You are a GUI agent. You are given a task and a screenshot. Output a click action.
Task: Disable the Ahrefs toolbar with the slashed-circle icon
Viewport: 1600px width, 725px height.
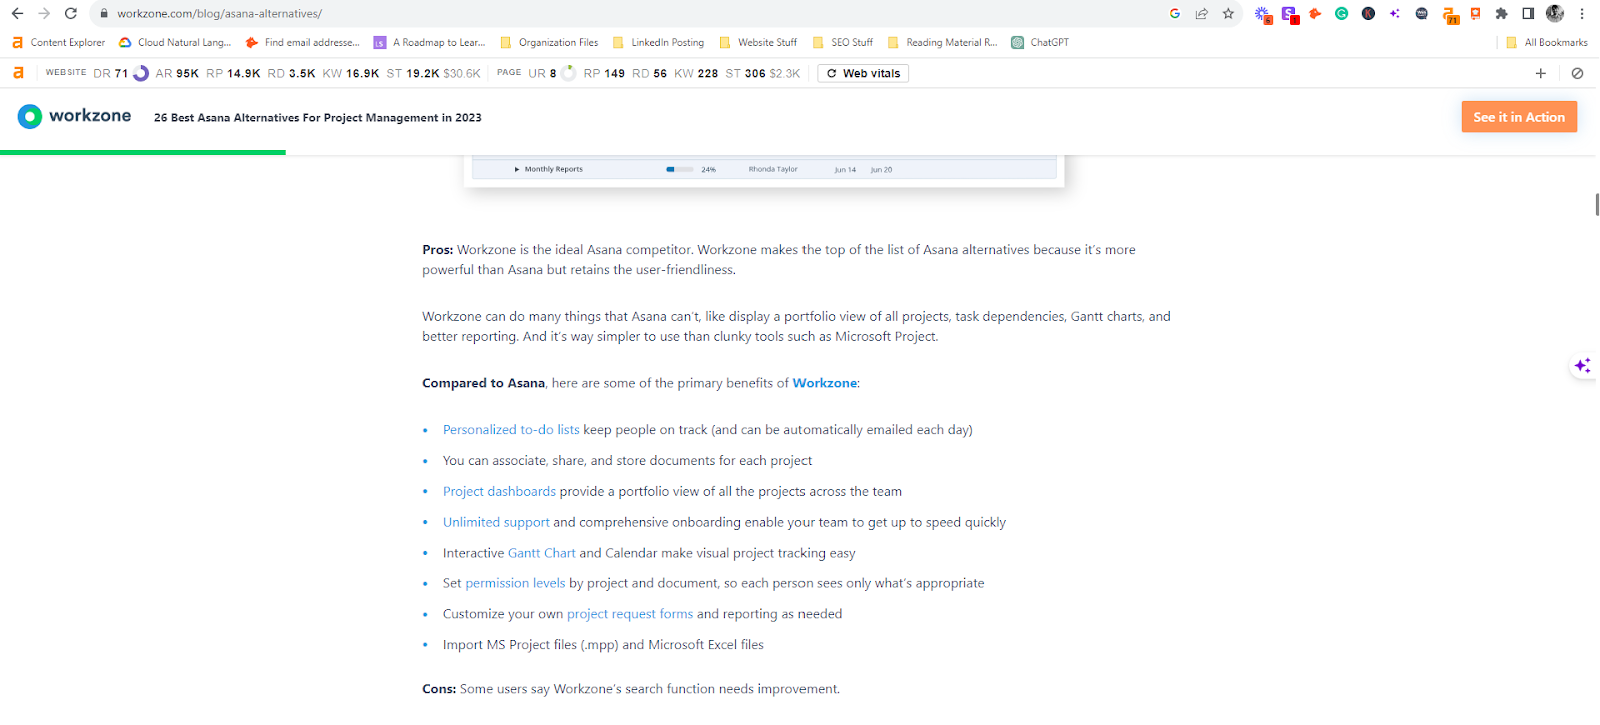click(1577, 73)
